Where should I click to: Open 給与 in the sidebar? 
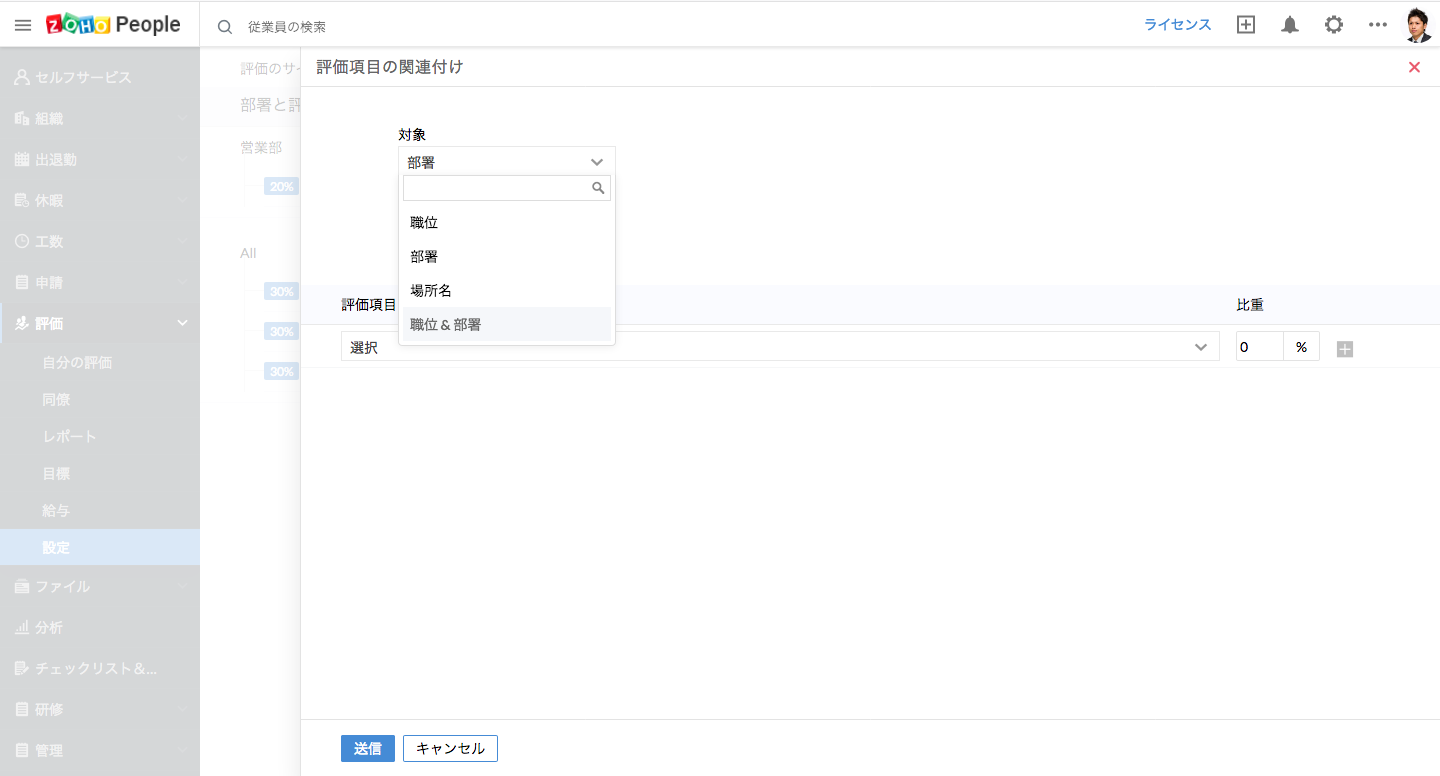pos(56,510)
